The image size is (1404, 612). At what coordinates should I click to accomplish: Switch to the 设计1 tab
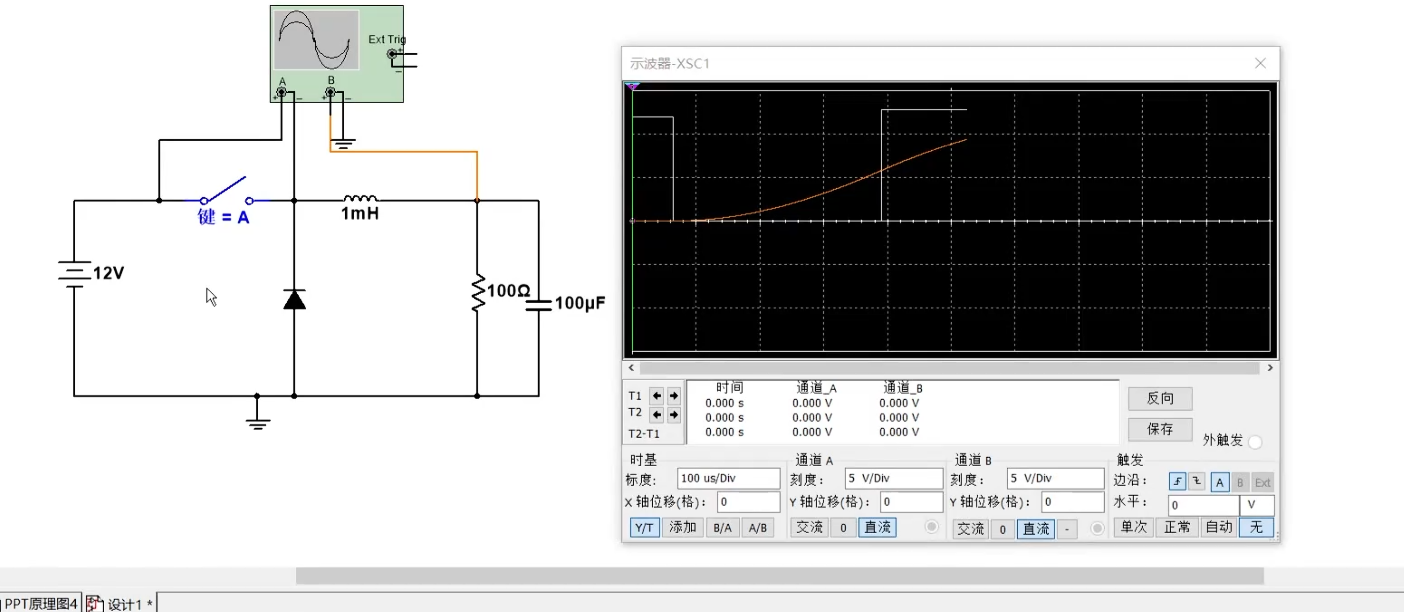click(x=120, y=604)
